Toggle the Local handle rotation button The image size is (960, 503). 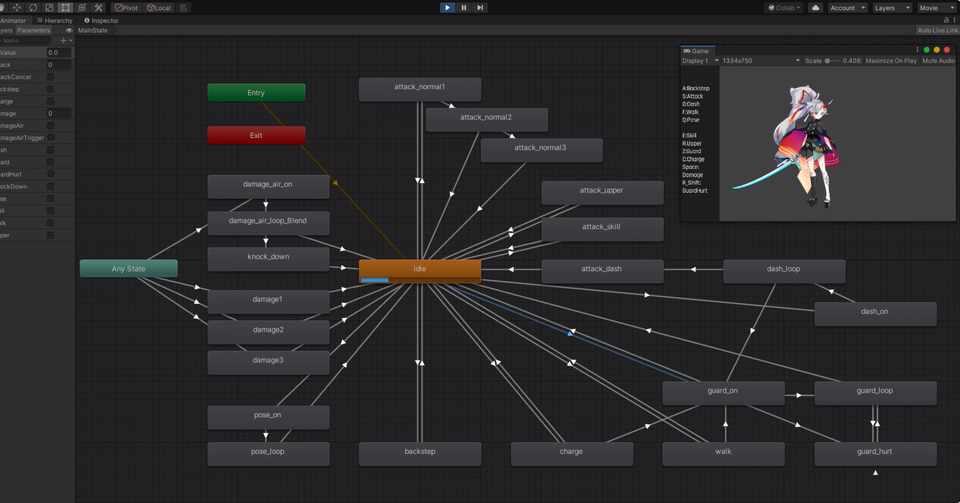159,8
